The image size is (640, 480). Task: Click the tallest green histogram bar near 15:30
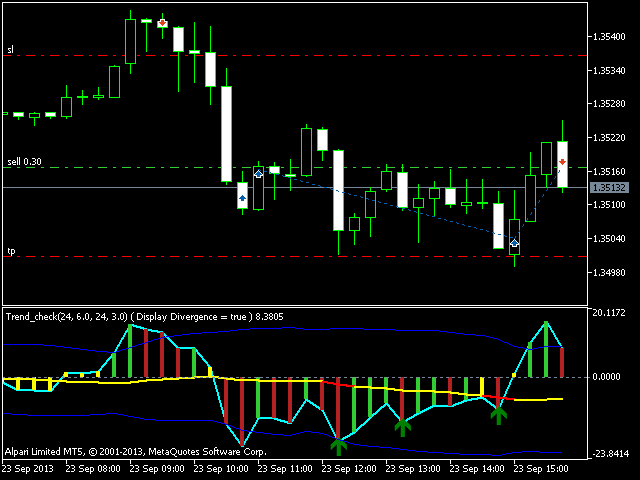point(546,349)
